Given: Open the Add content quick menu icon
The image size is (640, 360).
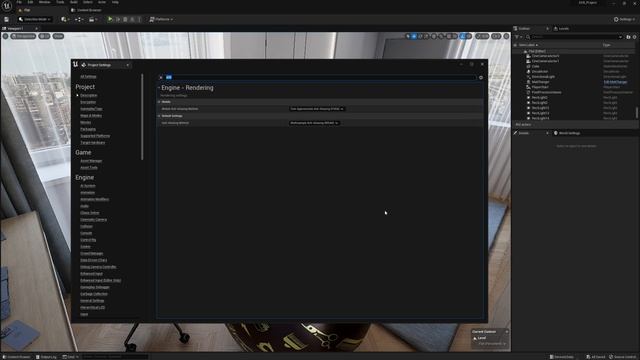Looking at the screenshot, I should [64, 19].
